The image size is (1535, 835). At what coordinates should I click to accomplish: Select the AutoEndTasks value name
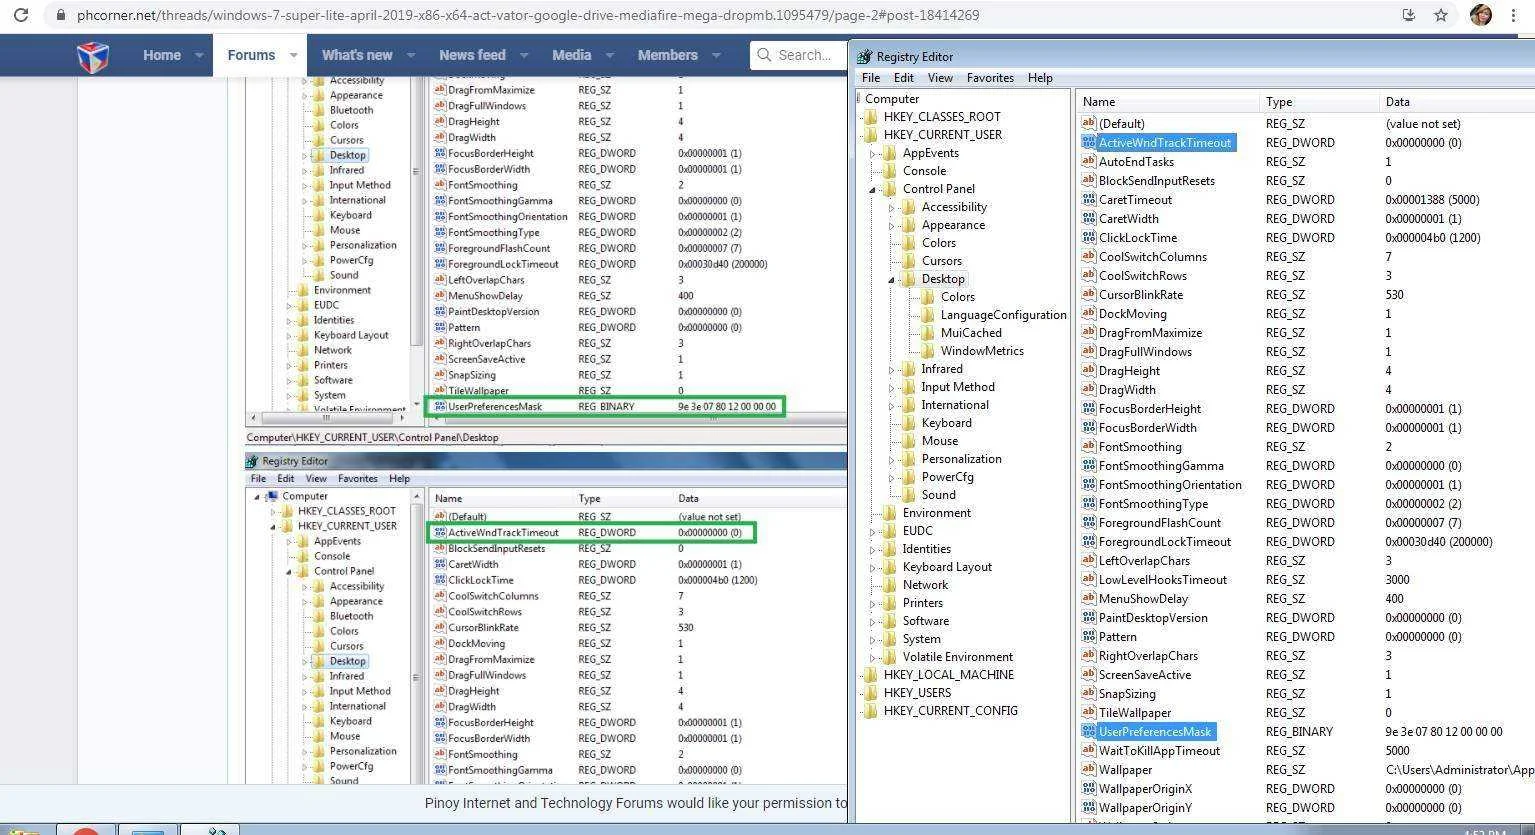pos(1136,161)
